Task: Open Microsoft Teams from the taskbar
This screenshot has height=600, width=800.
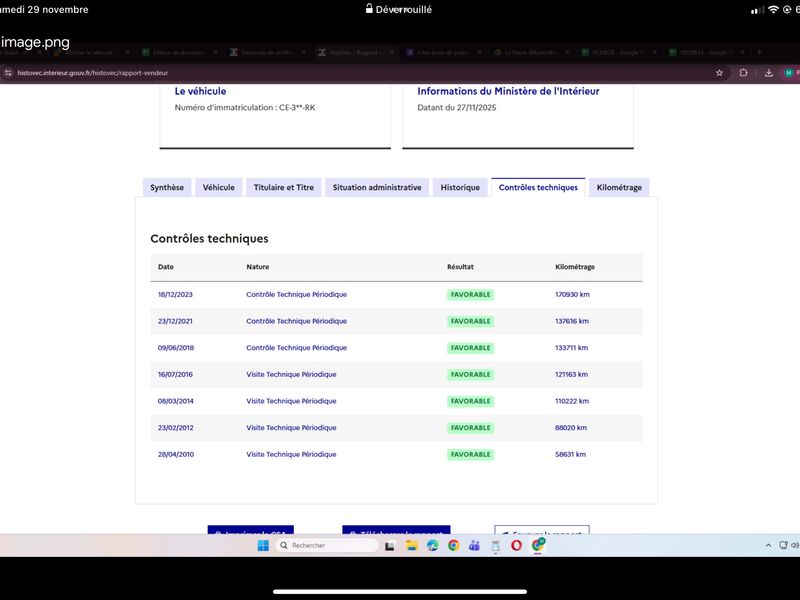Action: click(x=474, y=545)
